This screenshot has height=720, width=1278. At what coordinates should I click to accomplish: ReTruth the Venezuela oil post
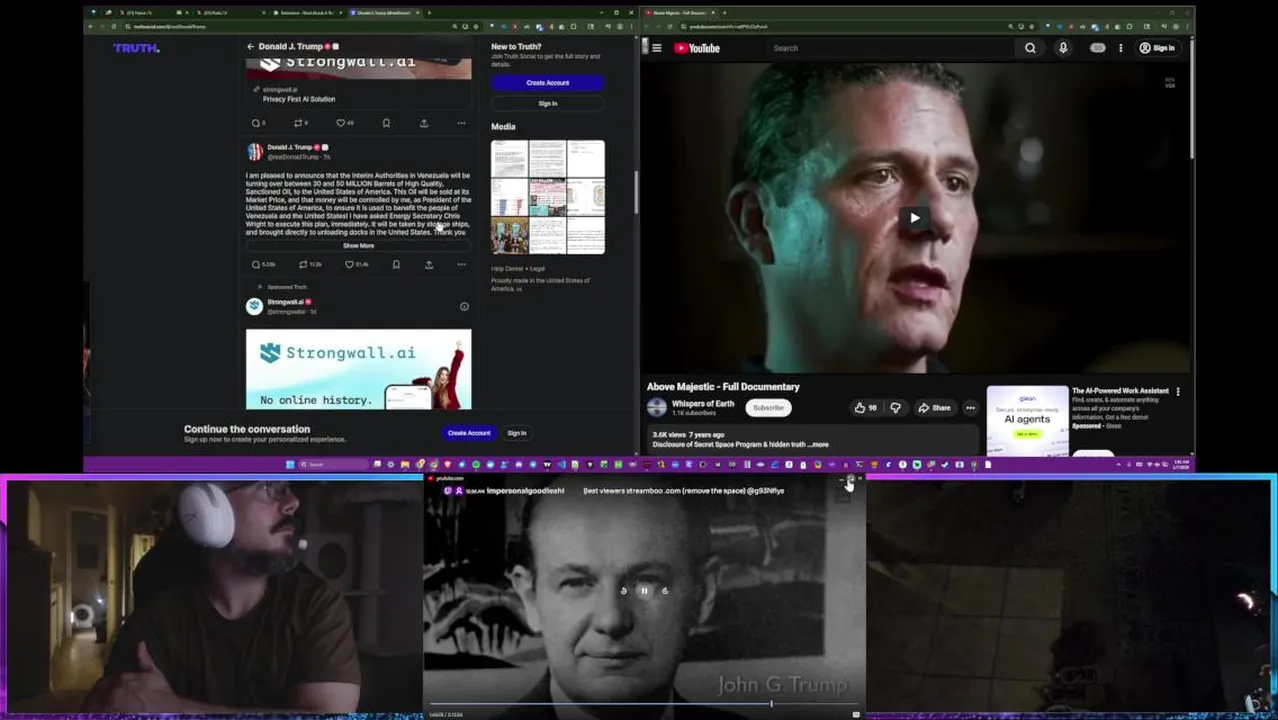pos(310,265)
